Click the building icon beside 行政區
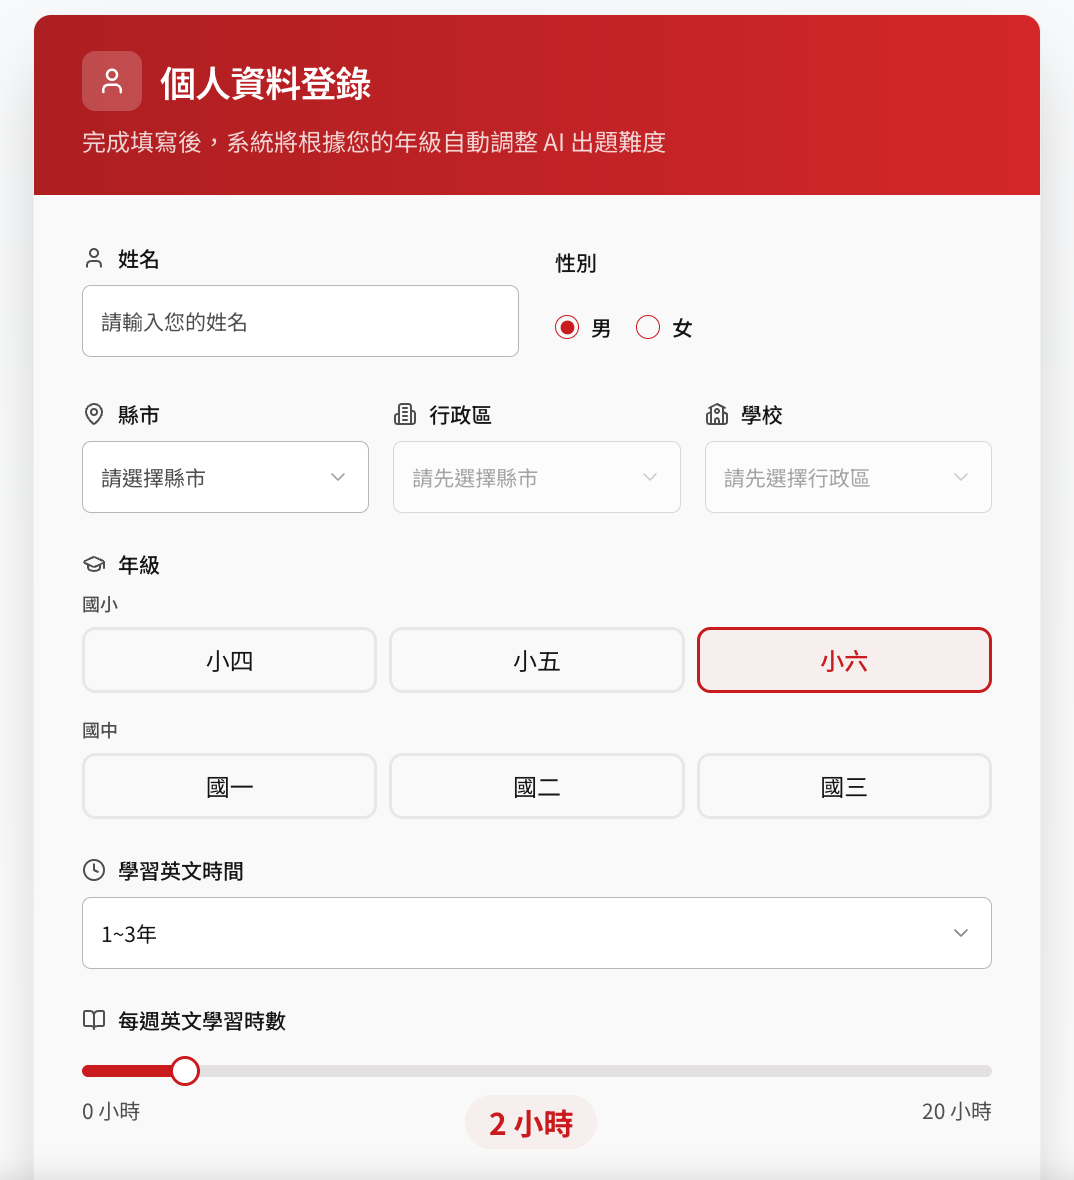Viewport: 1074px width, 1180px height. [405, 415]
